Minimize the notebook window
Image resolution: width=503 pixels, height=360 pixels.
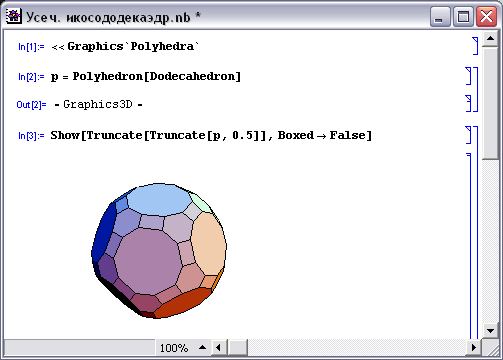tap(440, 17)
